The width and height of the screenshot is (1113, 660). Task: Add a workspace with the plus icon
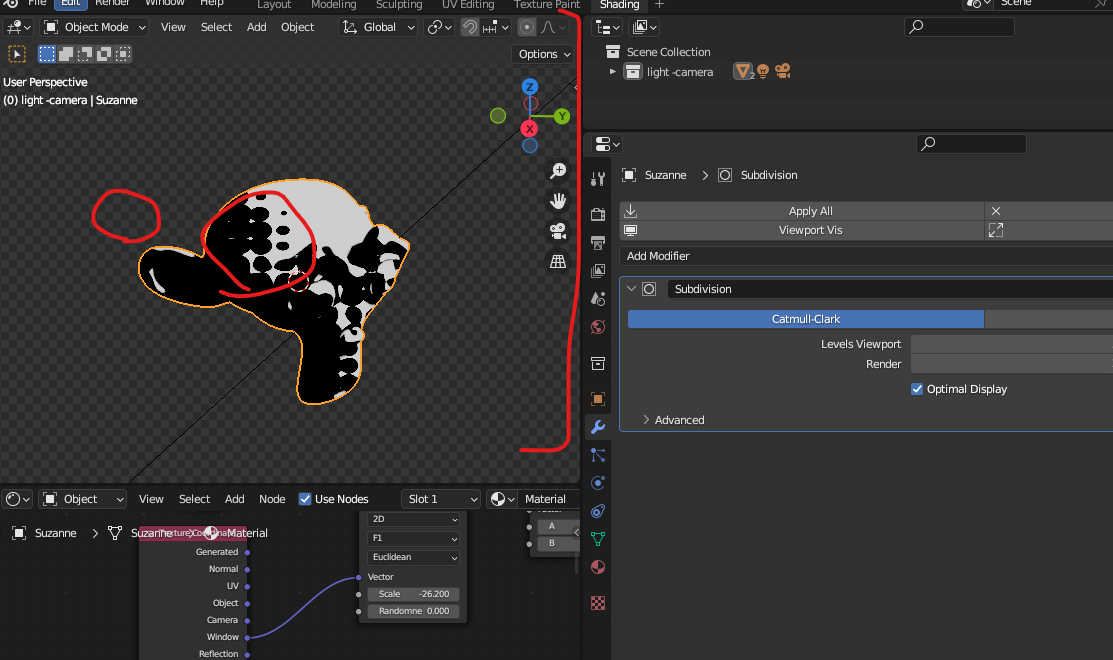[659, 5]
